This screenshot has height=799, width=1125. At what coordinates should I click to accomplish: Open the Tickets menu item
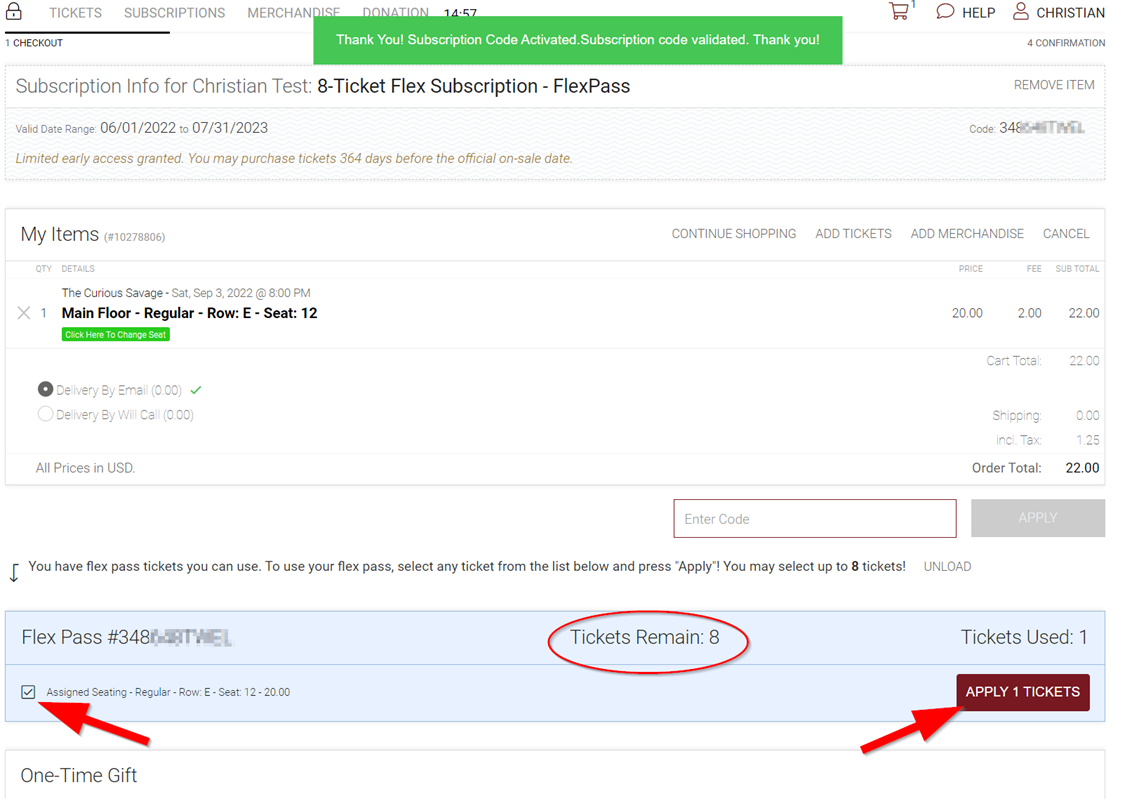pyautogui.click(x=75, y=13)
